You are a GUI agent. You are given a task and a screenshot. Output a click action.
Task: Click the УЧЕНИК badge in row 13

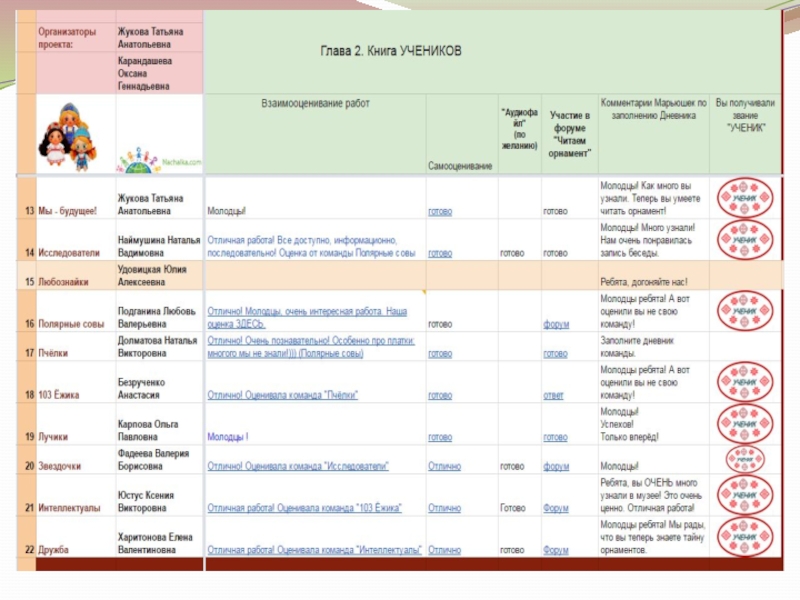click(x=745, y=197)
